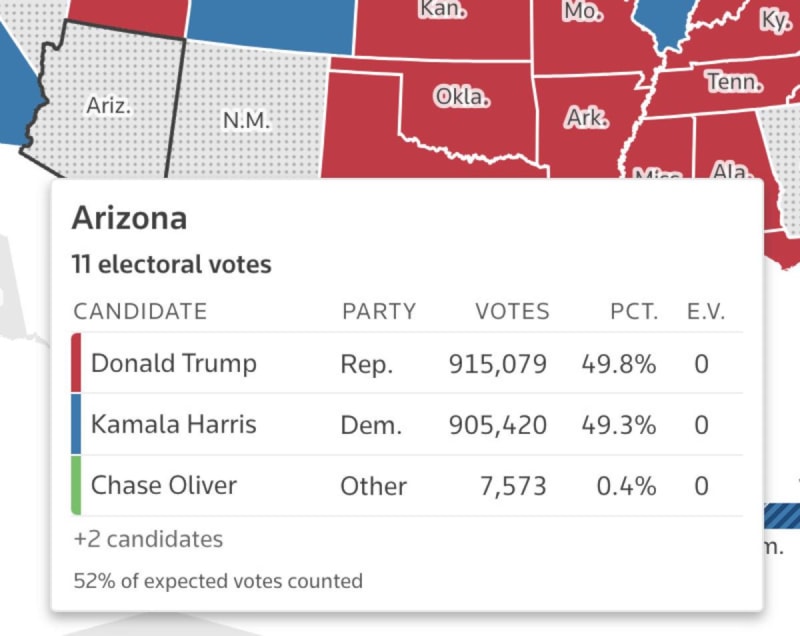Click the PCT. column header

(x=634, y=311)
